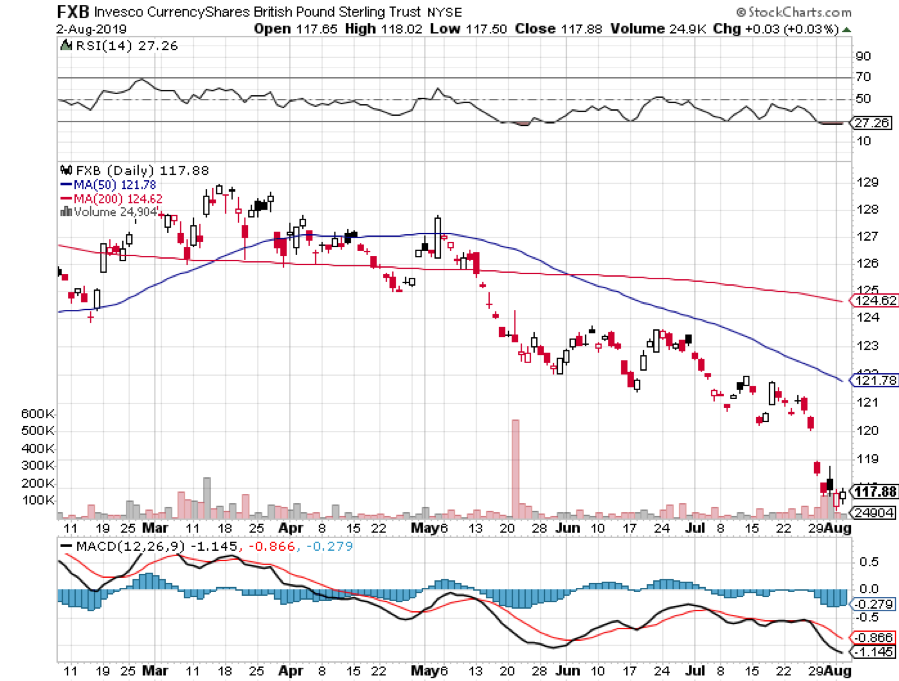The image size is (899, 681).
Task: Click the MACD histogram tag -0.279
Action: (873, 604)
